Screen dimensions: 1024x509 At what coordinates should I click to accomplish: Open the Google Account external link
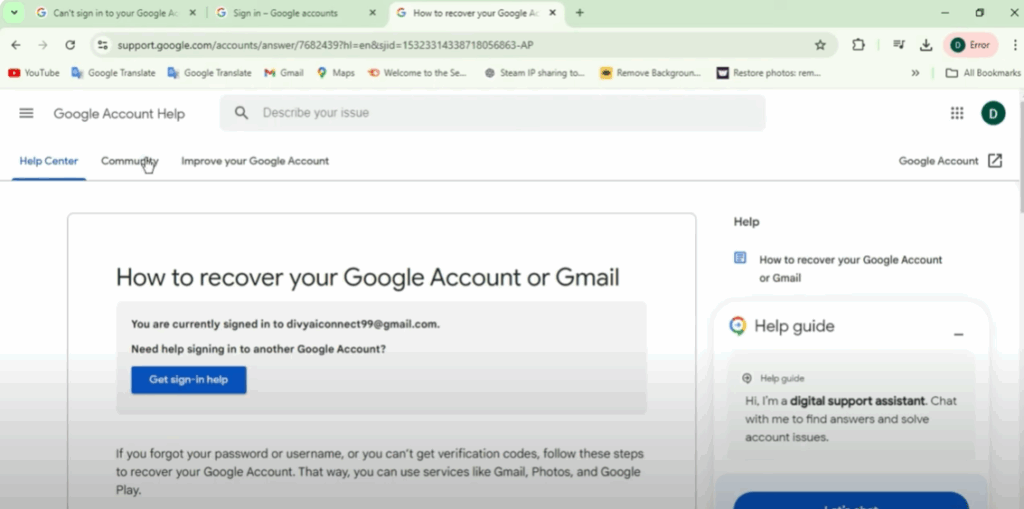950,161
